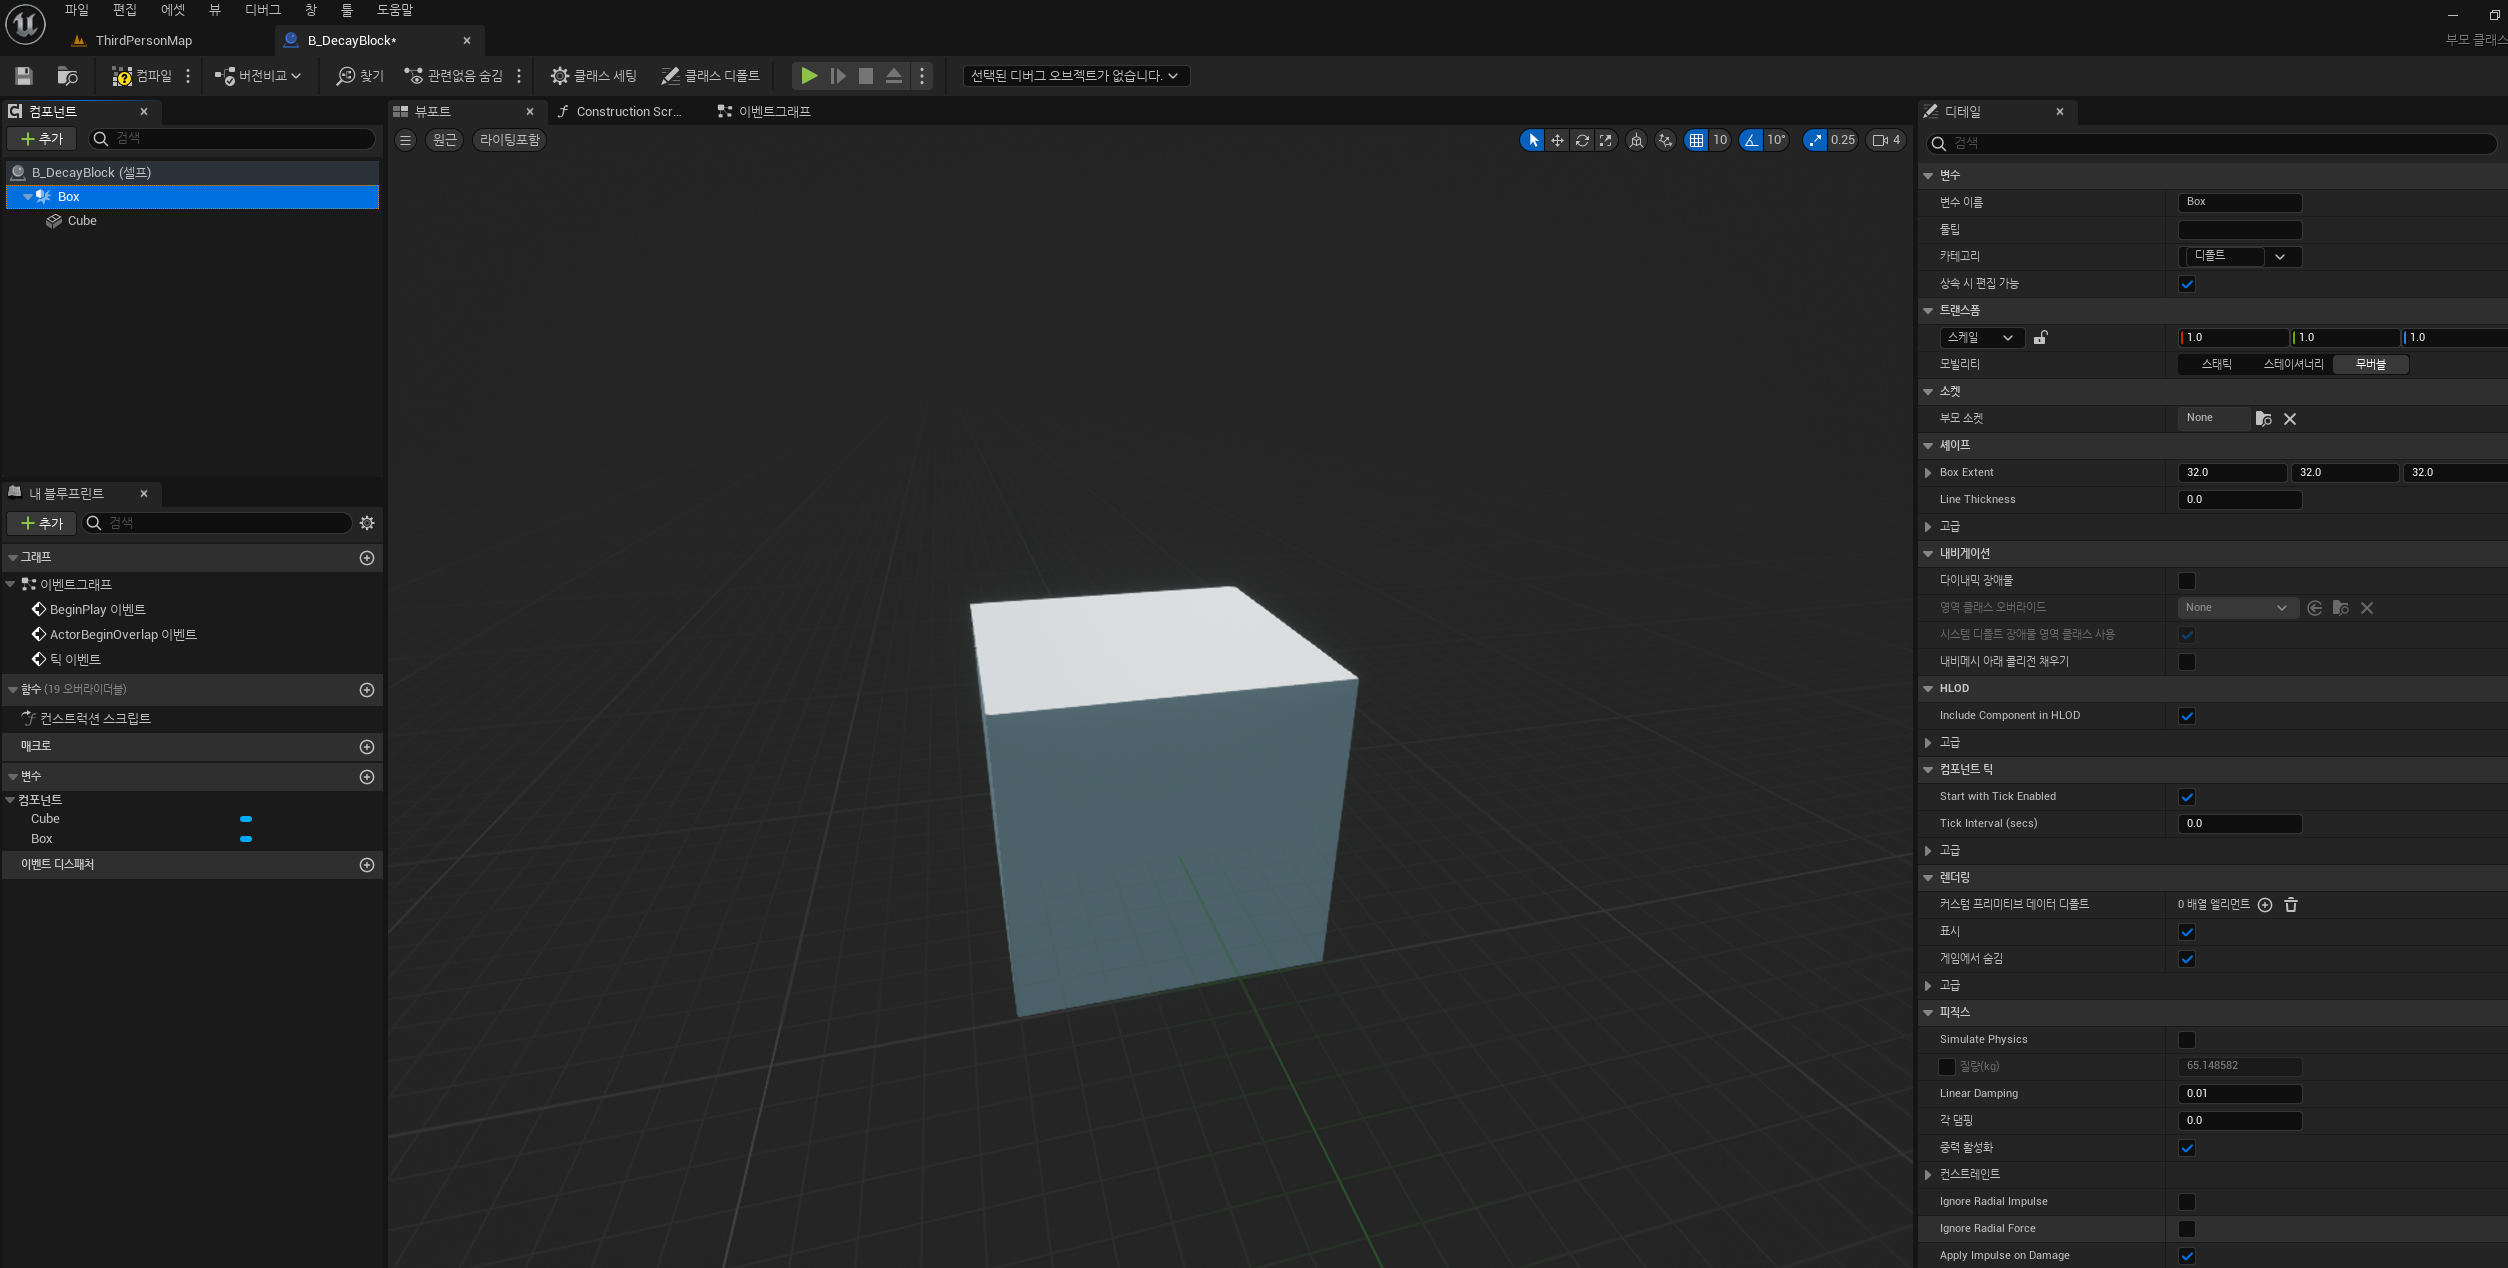The image size is (2508, 1268).
Task: Add a new variable with the 변수 plus icon
Action: click(x=367, y=777)
